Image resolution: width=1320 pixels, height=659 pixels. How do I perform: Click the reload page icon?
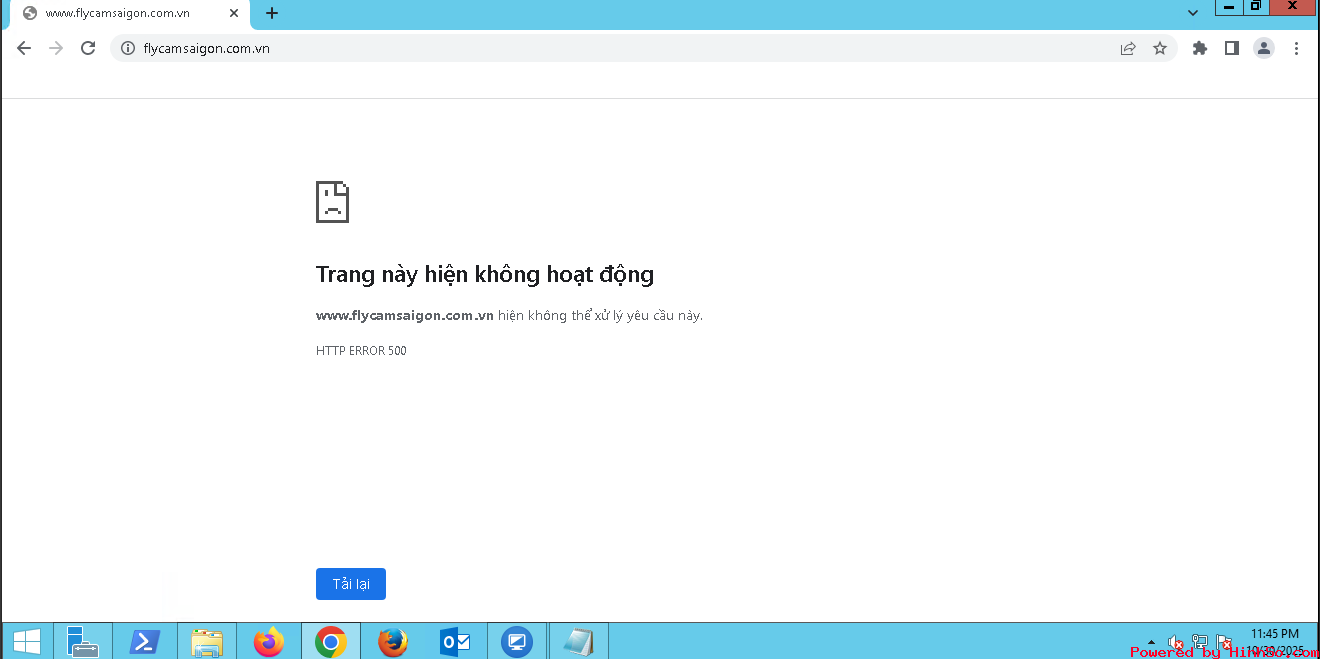point(88,48)
